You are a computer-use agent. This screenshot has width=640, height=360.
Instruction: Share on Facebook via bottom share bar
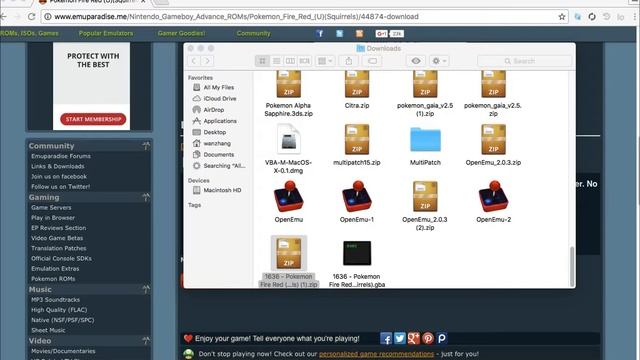[386, 338]
